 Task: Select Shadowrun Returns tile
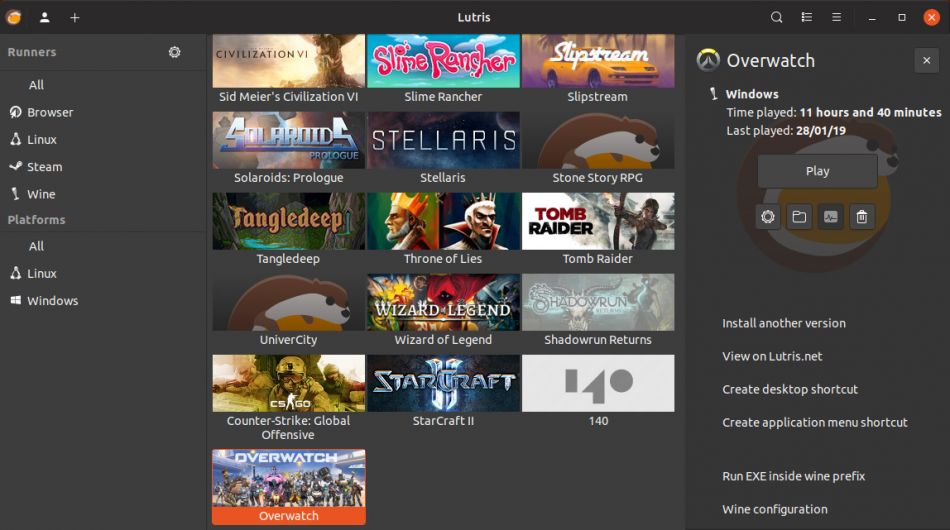[598, 311]
